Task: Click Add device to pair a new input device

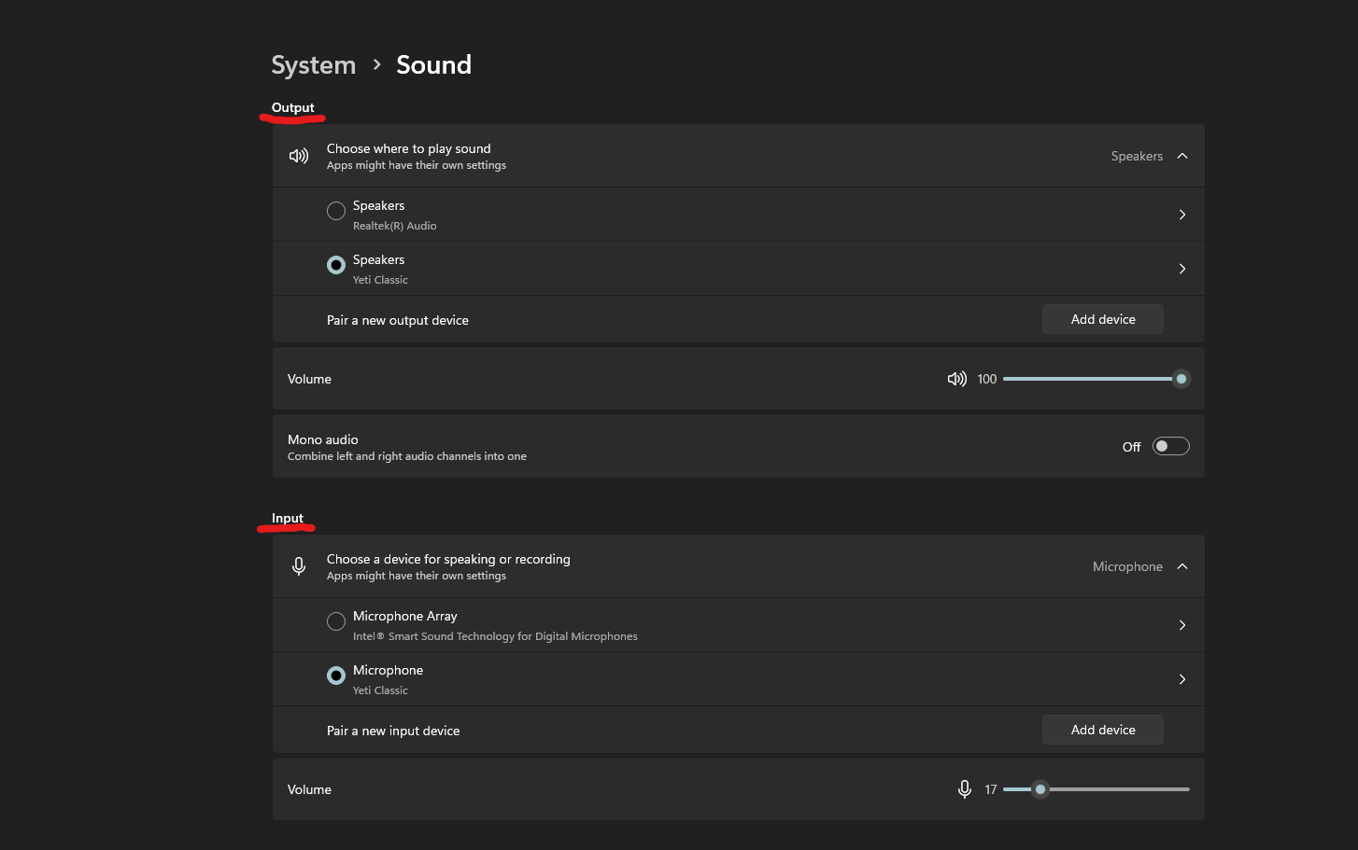Action: (x=1102, y=729)
